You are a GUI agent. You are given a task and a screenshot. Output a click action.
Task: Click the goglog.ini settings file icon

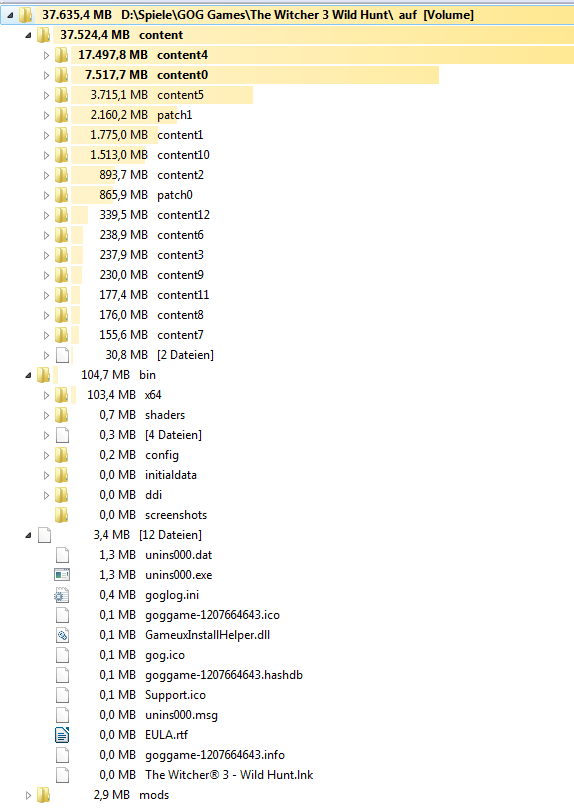pos(62,595)
